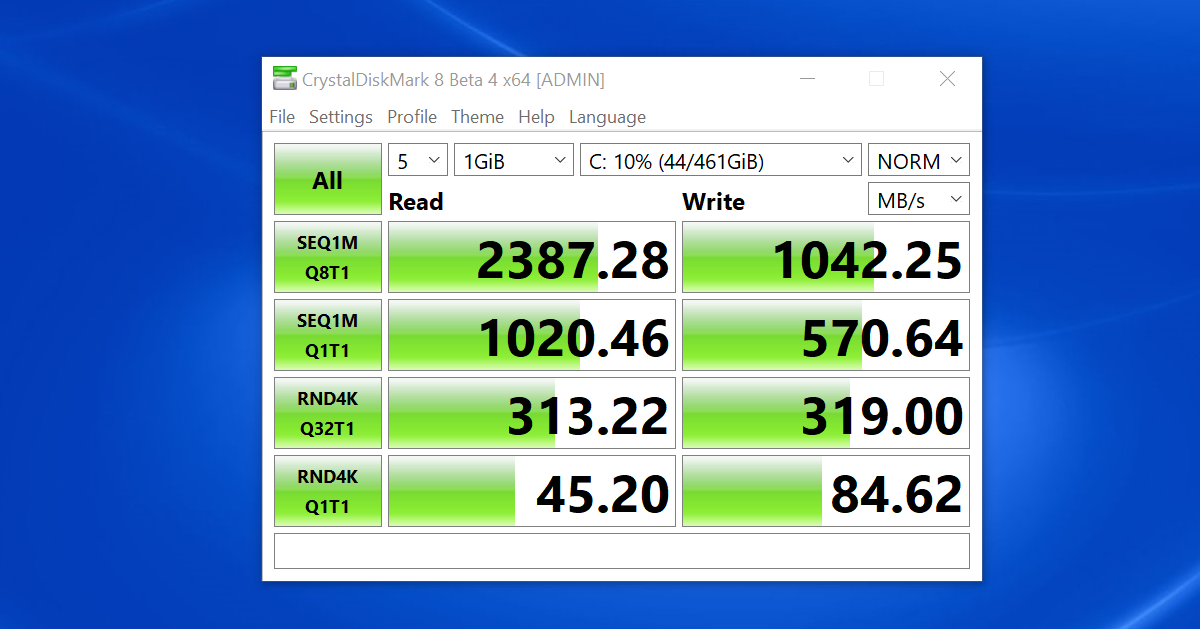
Task: Close the CrystalDiskMark window
Action: 947,79
